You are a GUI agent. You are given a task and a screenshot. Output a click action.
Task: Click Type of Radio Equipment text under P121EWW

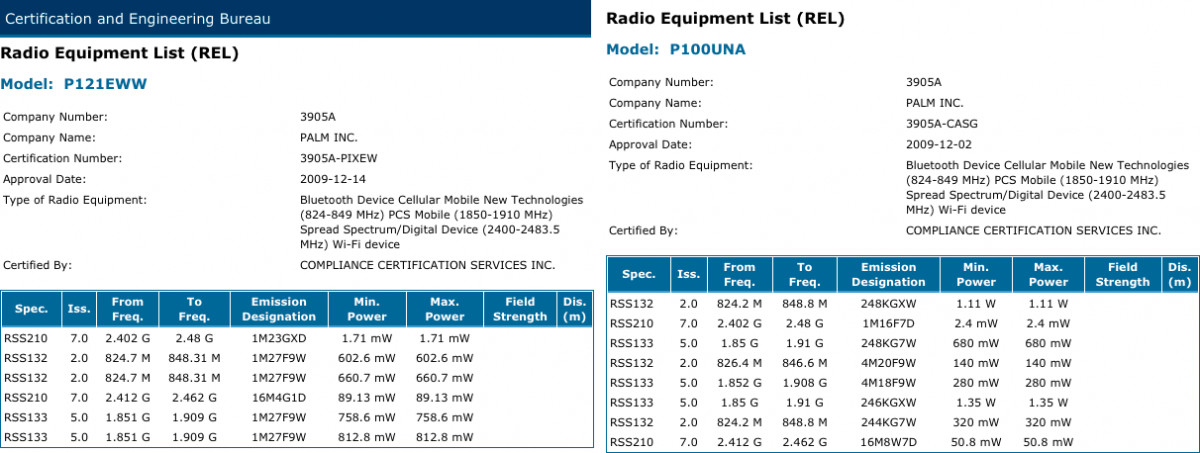441,222
